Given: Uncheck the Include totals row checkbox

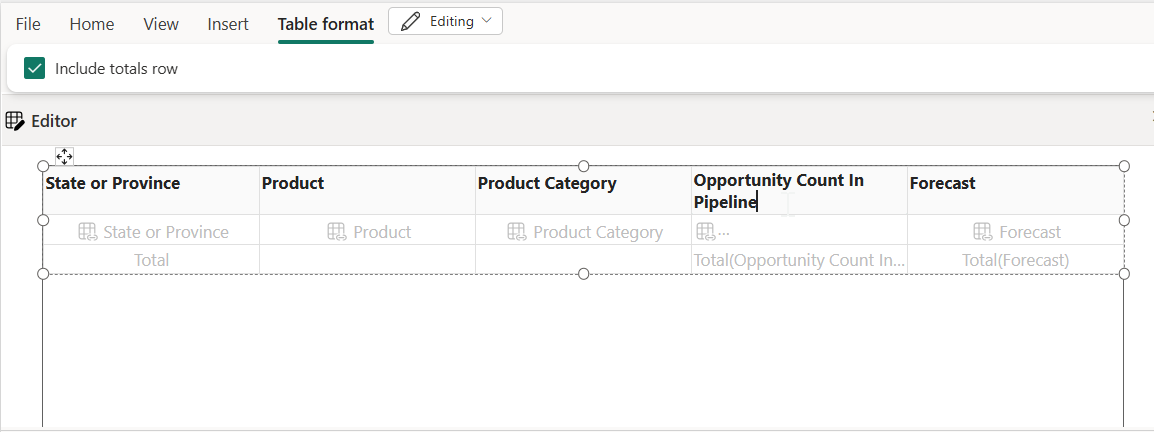Looking at the screenshot, I should click(35, 69).
